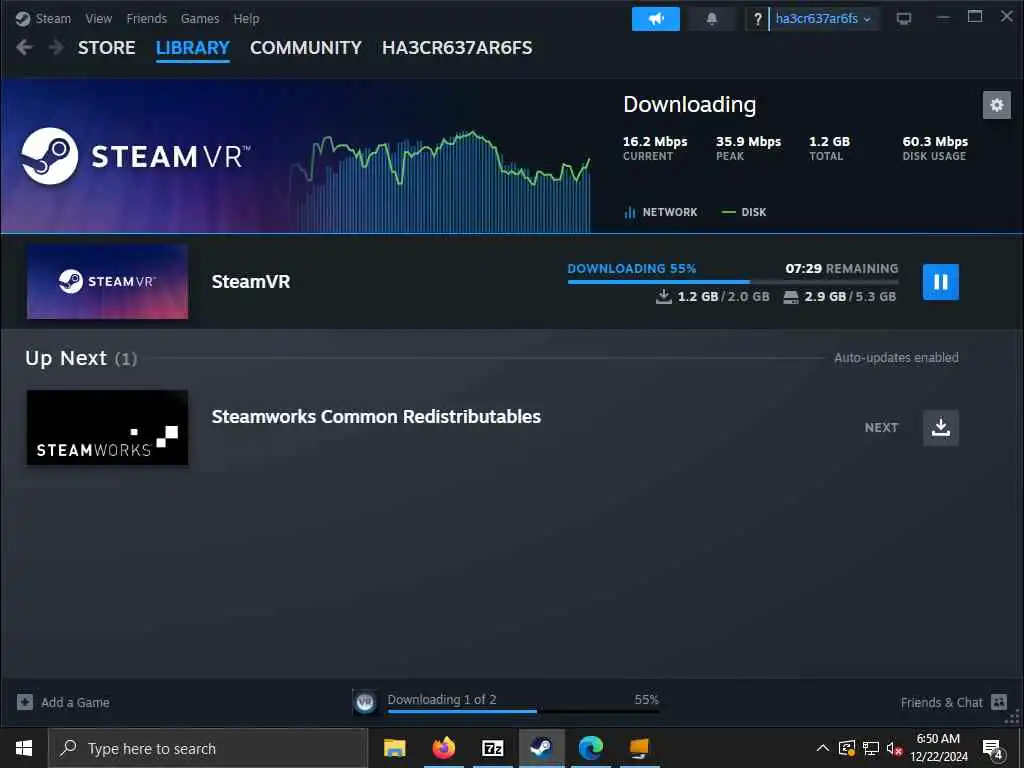1024x768 pixels.
Task: Open the Games menu
Action: click(200, 18)
